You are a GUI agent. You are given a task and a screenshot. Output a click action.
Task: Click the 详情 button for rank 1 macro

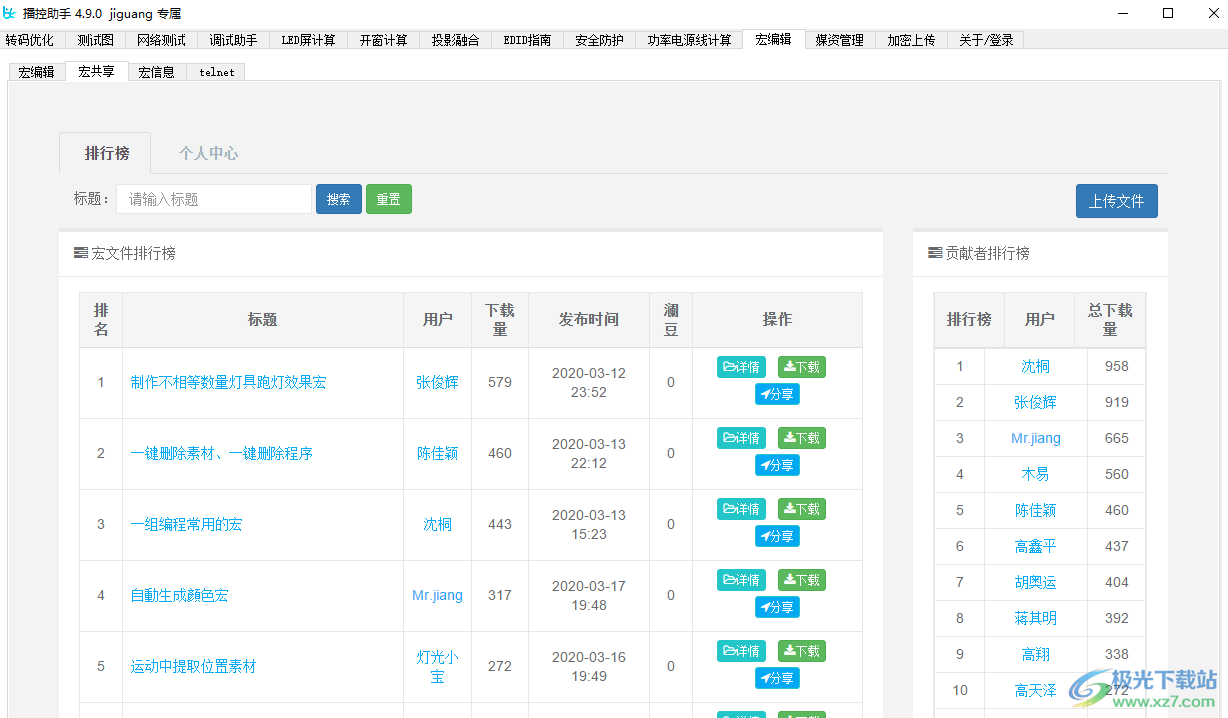pos(741,367)
